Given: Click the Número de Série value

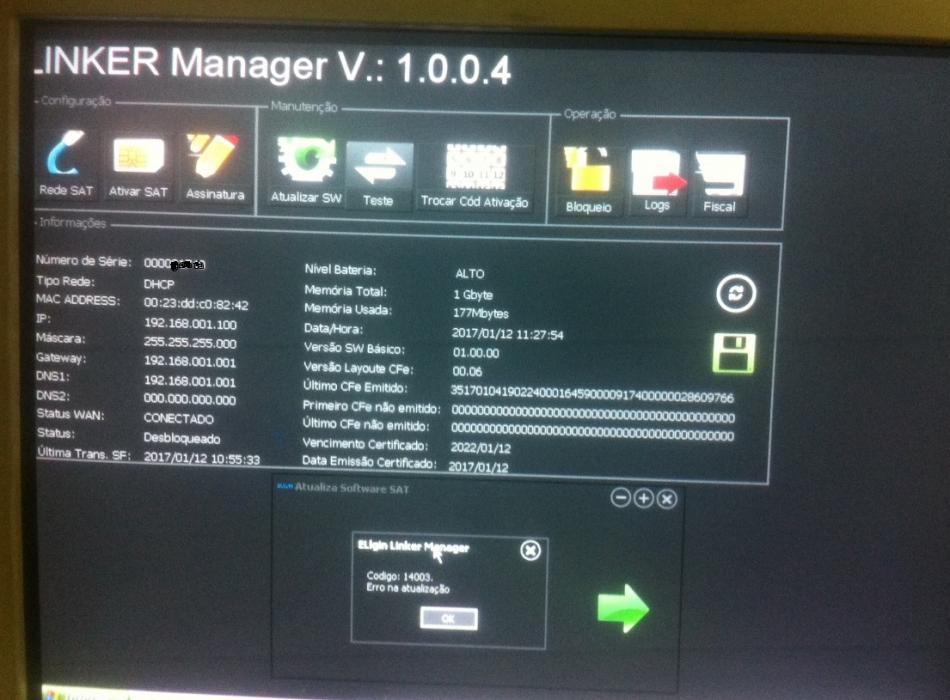Looking at the screenshot, I should tap(174, 264).
